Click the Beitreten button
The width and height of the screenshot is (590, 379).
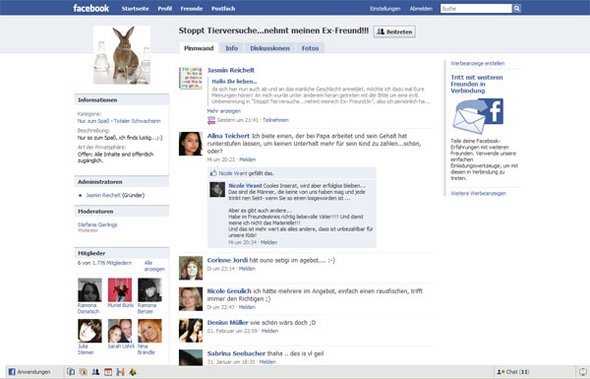tap(395, 32)
